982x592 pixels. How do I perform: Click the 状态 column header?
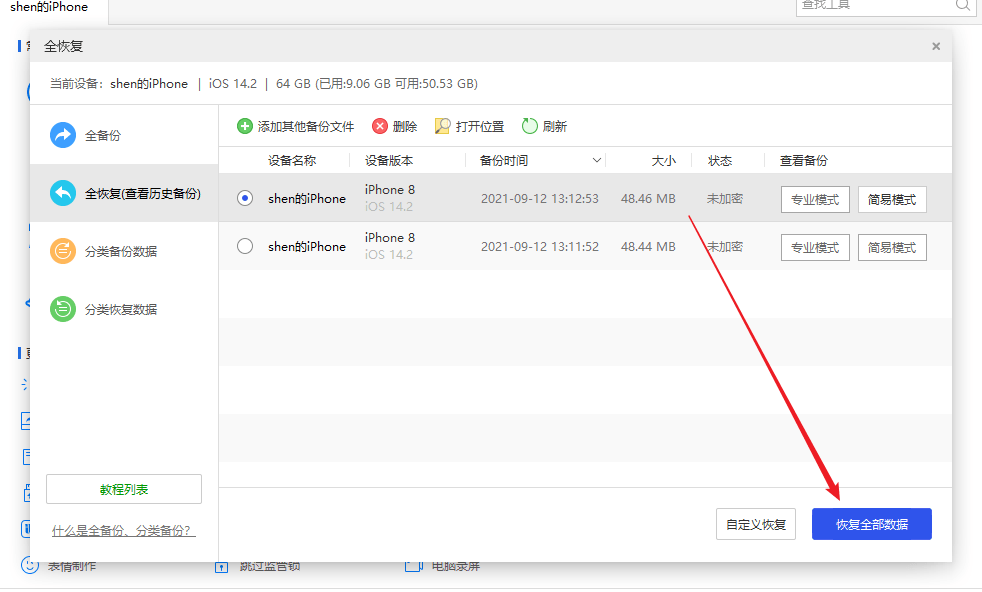[x=720, y=160]
